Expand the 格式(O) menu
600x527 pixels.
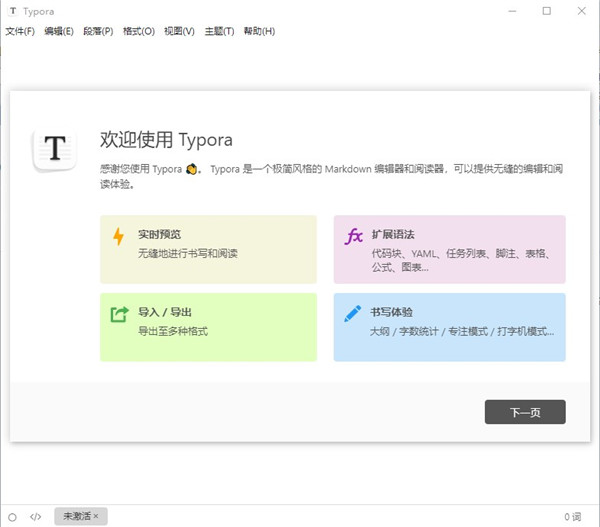pyautogui.click(x=138, y=32)
